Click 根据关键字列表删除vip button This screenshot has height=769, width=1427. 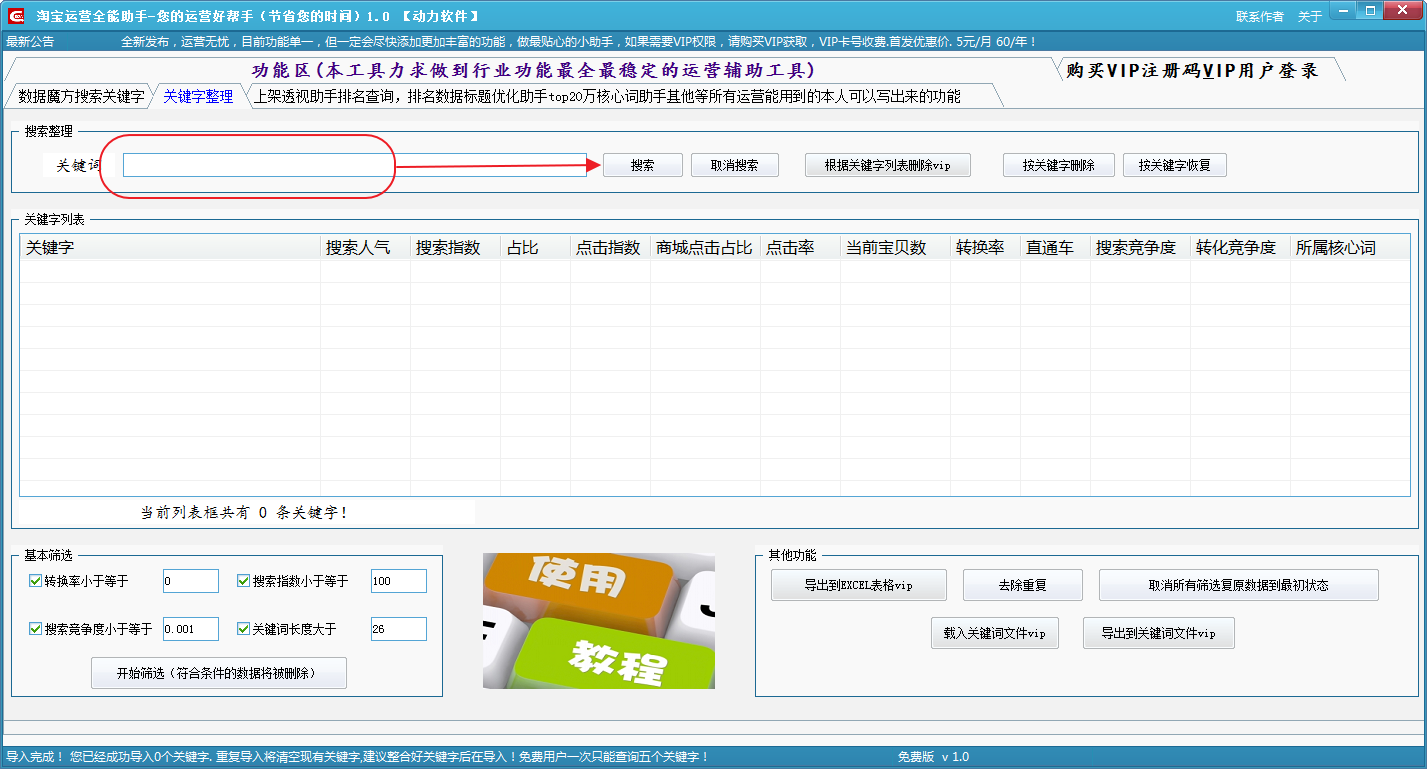[x=887, y=165]
